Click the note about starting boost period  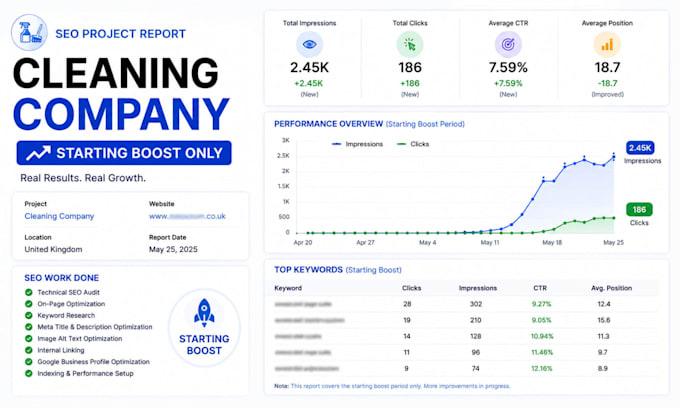point(392,386)
